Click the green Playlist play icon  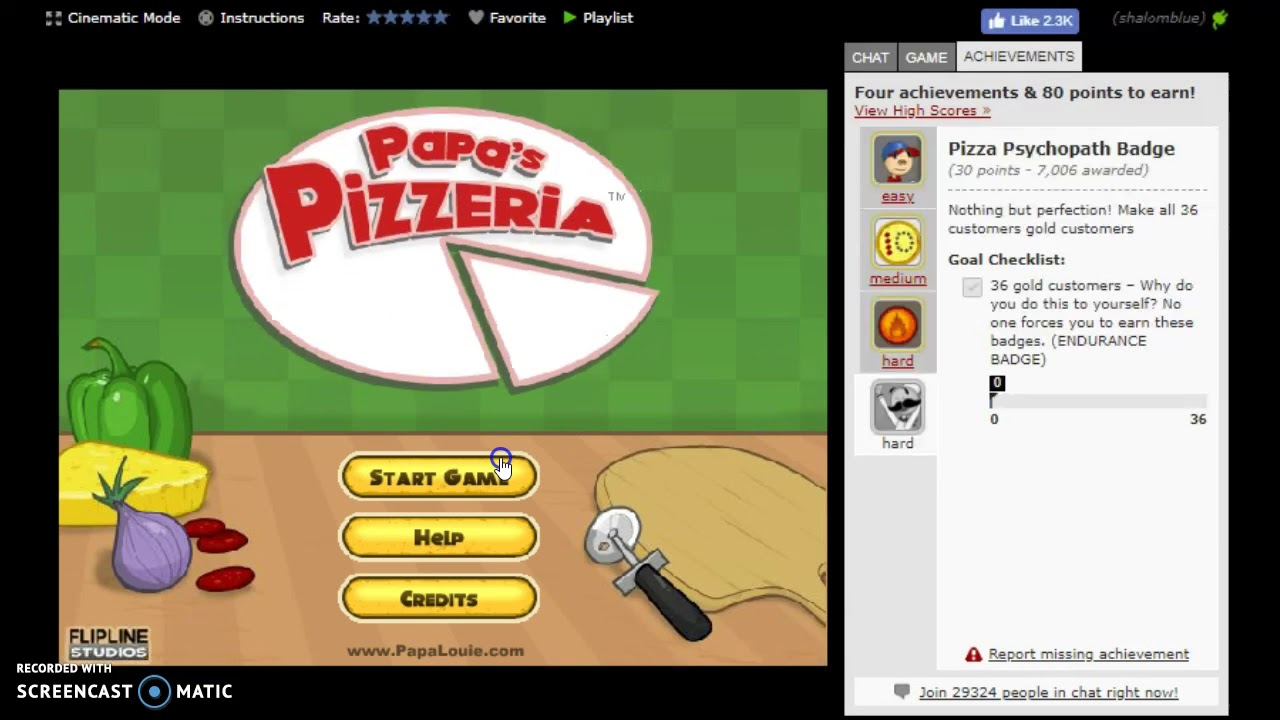coord(569,18)
